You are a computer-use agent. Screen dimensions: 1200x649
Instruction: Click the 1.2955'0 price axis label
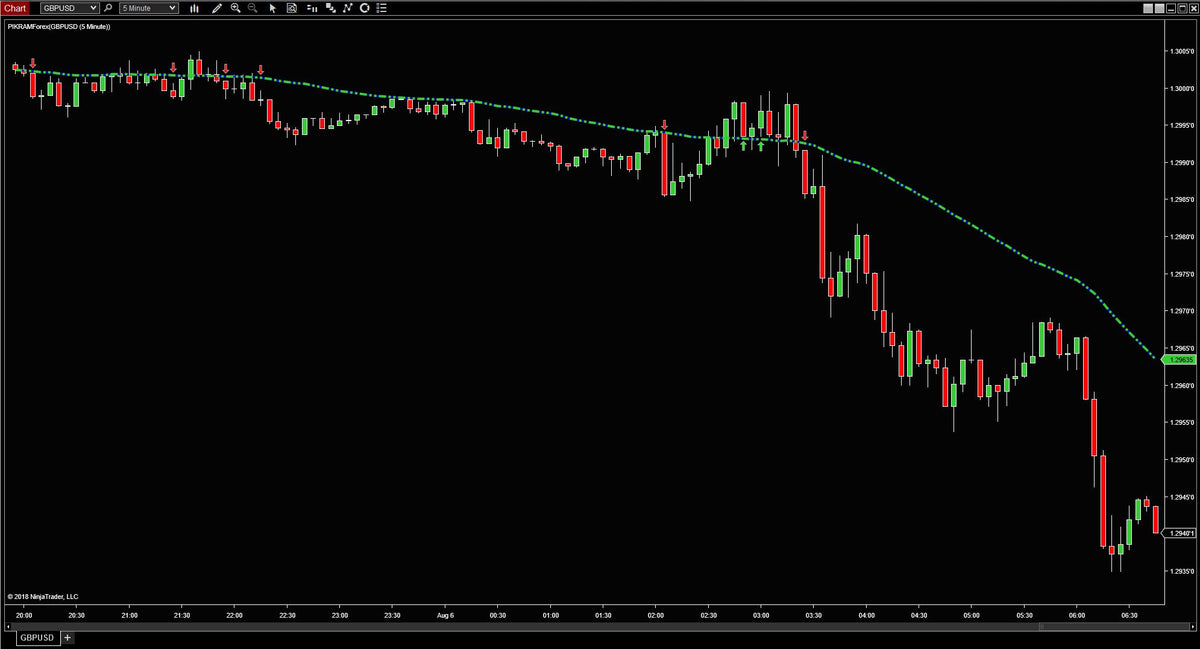tap(1182, 422)
